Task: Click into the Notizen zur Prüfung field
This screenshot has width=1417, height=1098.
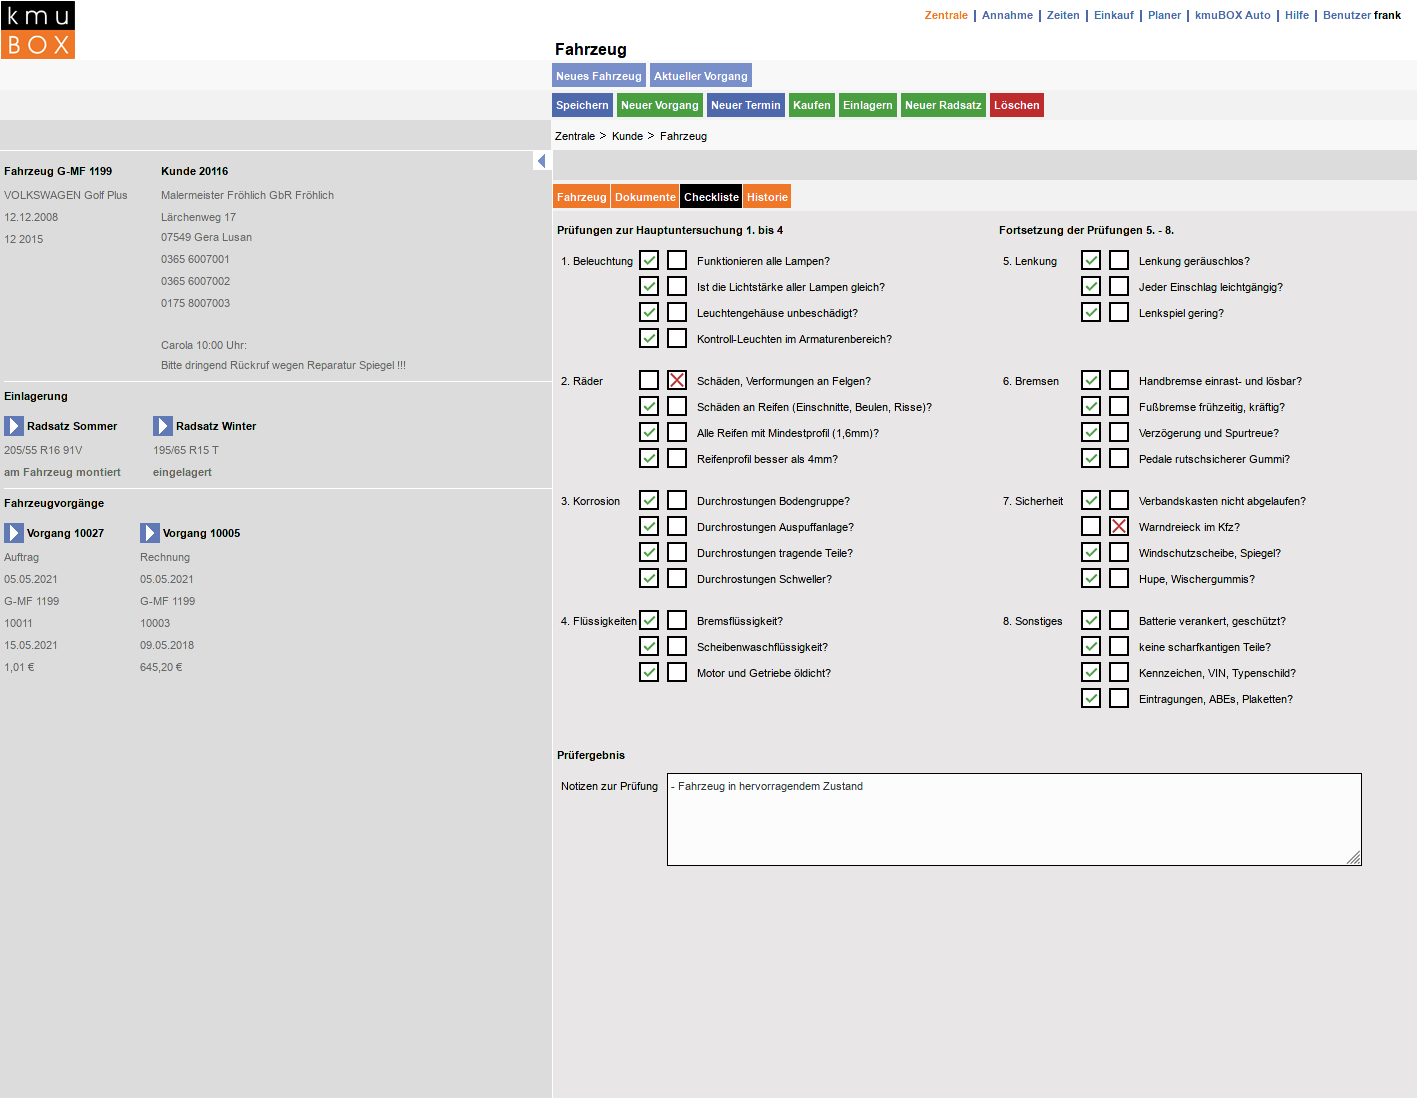Action: (x=1012, y=819)
